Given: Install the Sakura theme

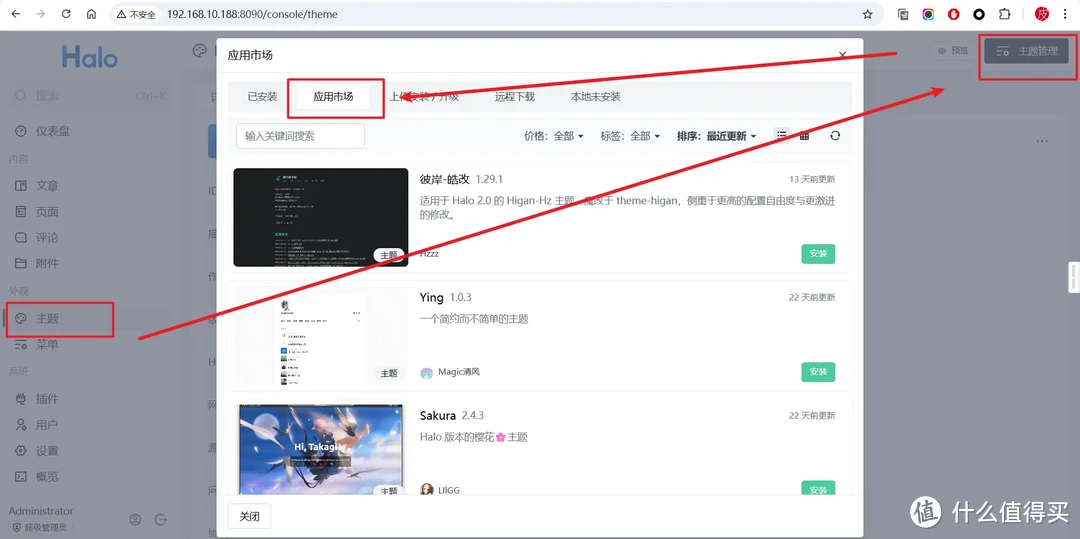Looking at the screenshot, I should click(818, 489).
